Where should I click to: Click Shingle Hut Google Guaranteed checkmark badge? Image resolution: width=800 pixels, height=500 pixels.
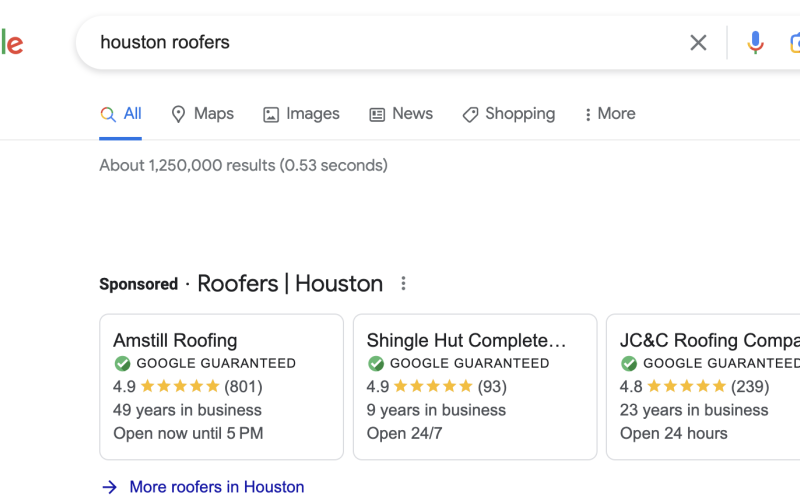(x=376, y=363)
